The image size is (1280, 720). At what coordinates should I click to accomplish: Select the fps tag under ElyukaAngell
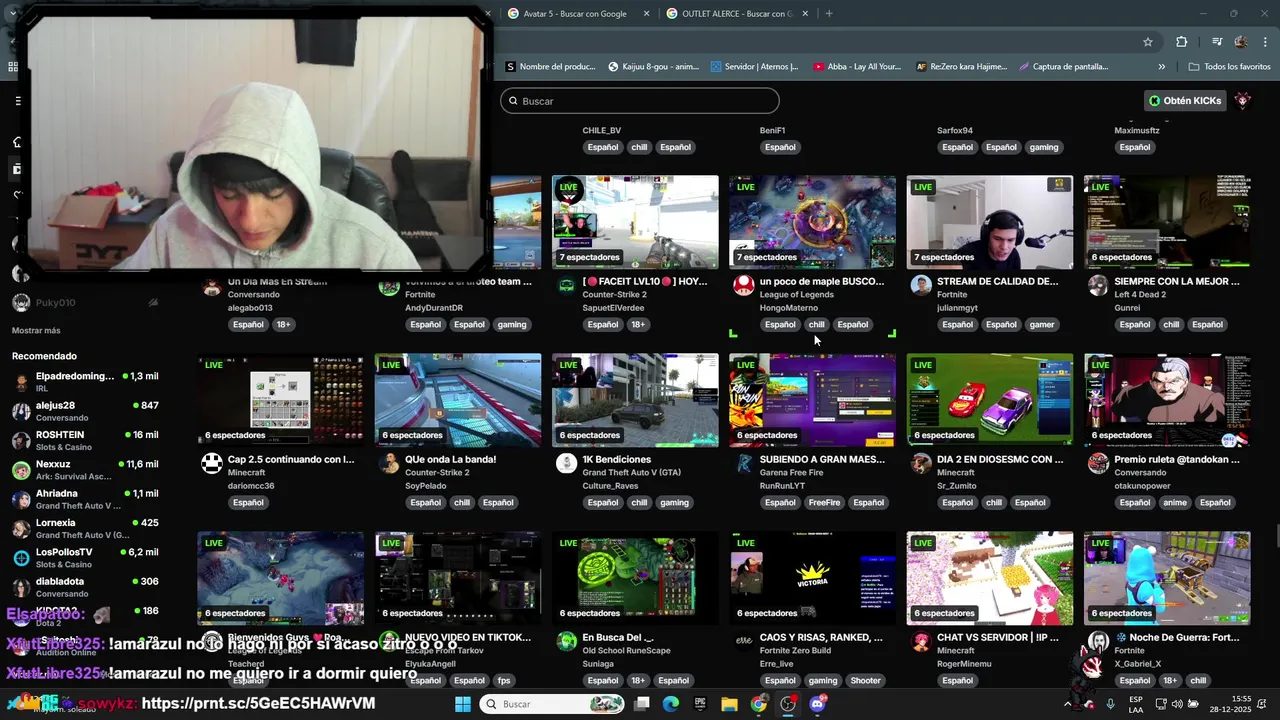click(504, 681)
